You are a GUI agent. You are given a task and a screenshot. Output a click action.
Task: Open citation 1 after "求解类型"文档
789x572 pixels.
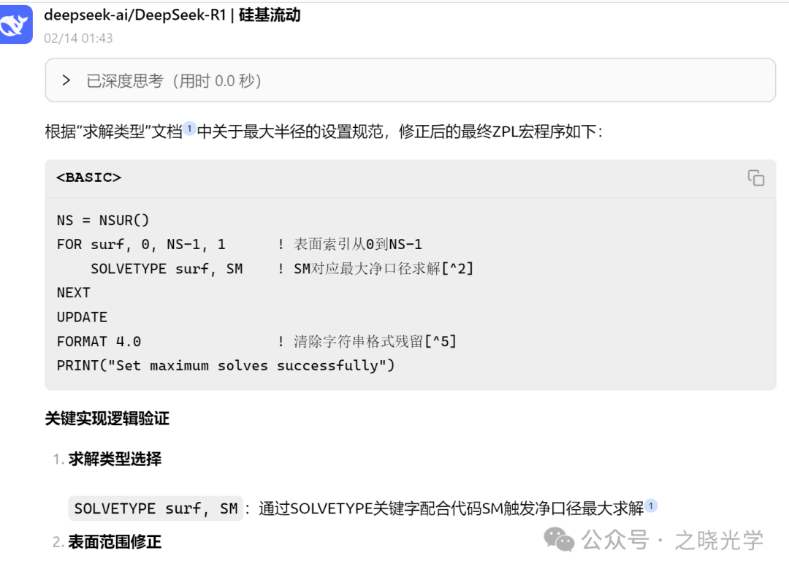pos(189,130)
